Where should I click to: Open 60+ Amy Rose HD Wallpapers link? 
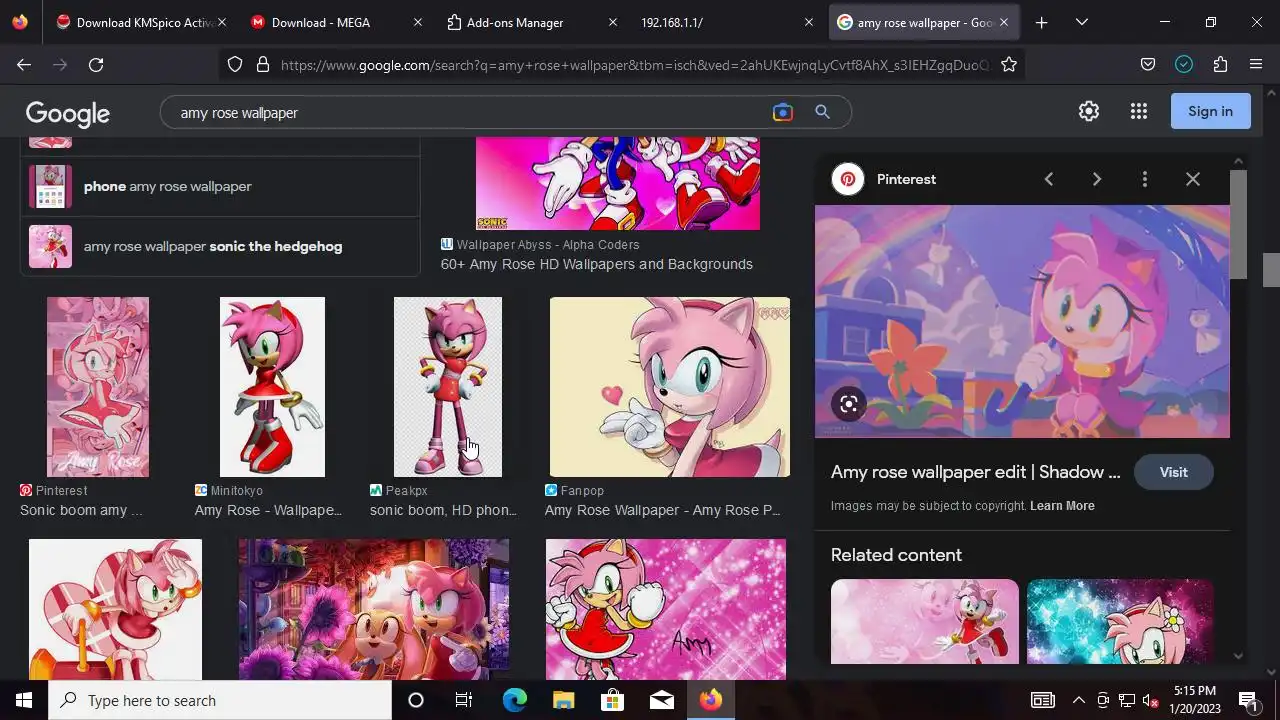click(597, 264)
